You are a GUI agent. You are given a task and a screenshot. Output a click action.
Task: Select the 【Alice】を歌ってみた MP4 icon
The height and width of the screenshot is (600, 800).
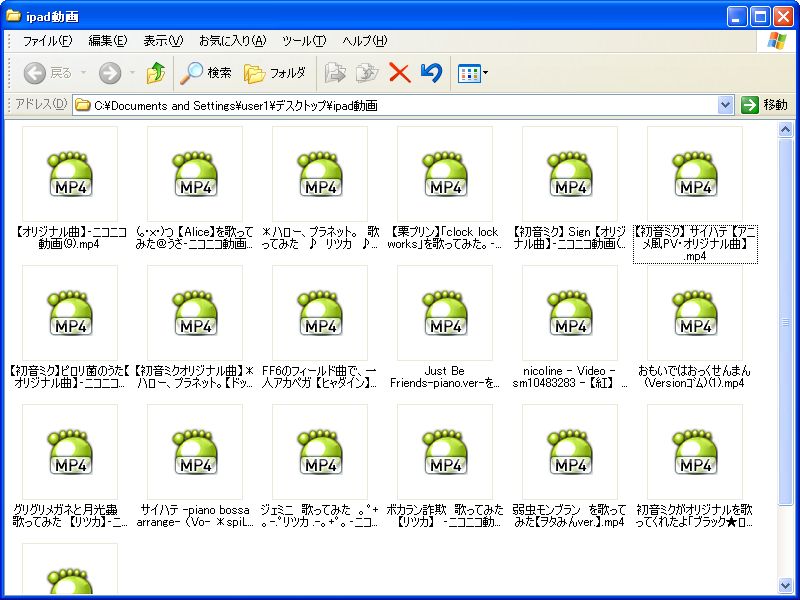(x=195, y=174)
